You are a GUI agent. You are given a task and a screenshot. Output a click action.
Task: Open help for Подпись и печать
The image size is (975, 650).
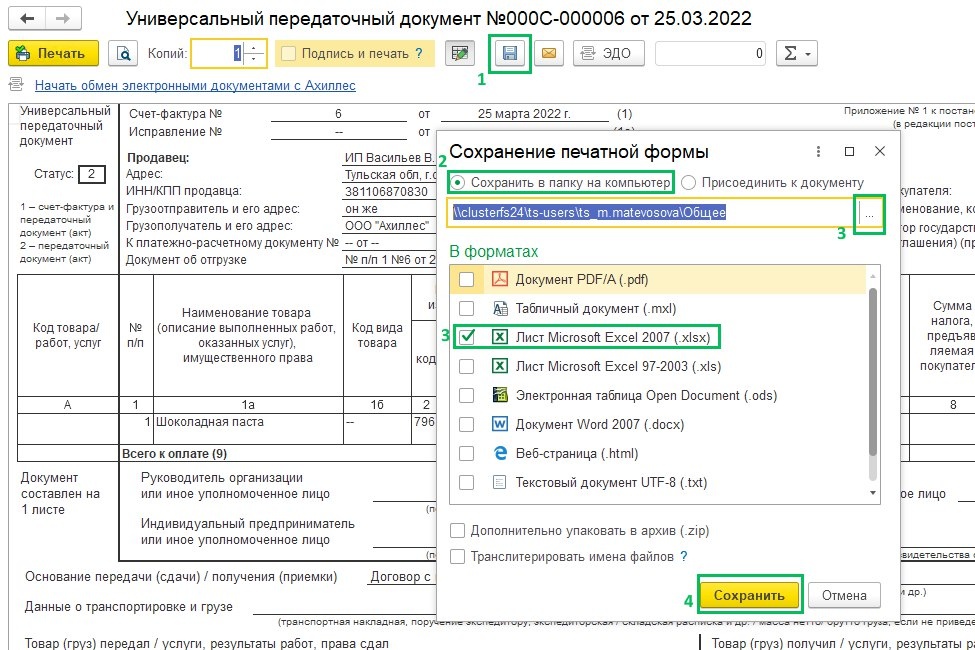coord(418,53)
